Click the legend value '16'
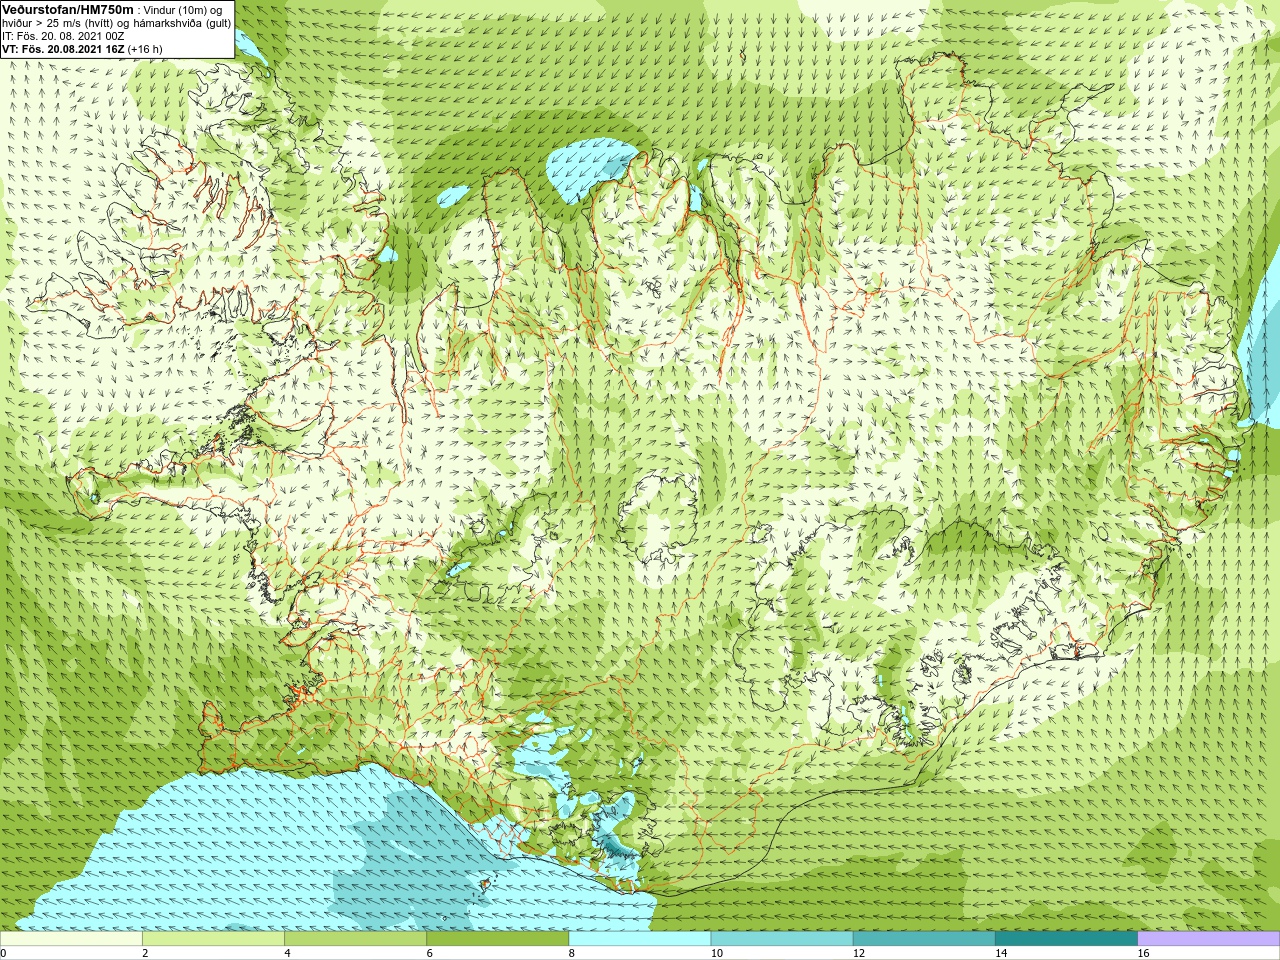Viewport: 1280px width, 960px height. pos(1142,953)
